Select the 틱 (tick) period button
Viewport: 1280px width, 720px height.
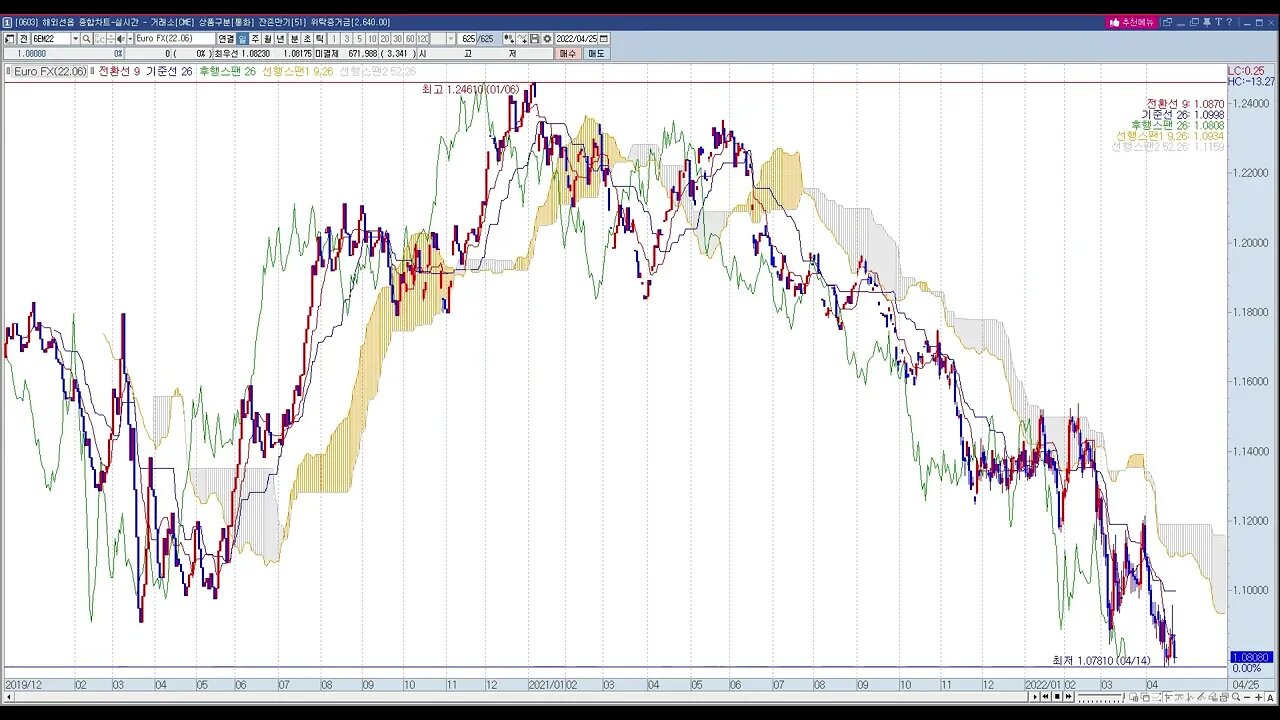[x=320, y=39]
